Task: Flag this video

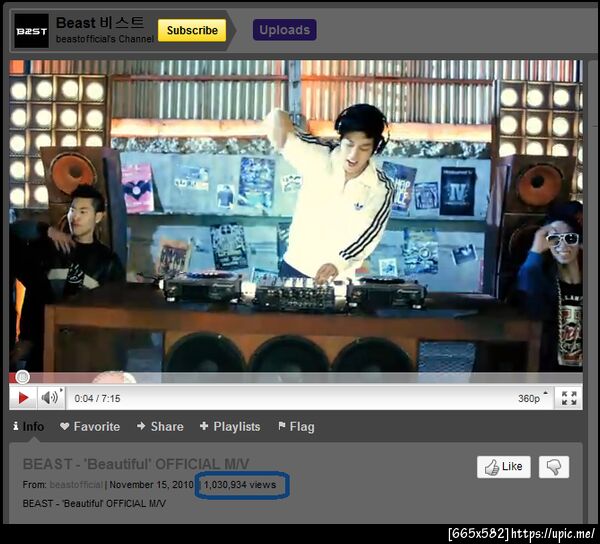Action: click(x=297, y=427)
